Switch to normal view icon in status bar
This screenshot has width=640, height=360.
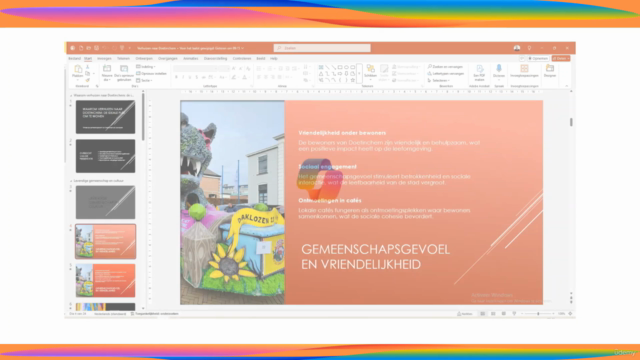point(482,314)
